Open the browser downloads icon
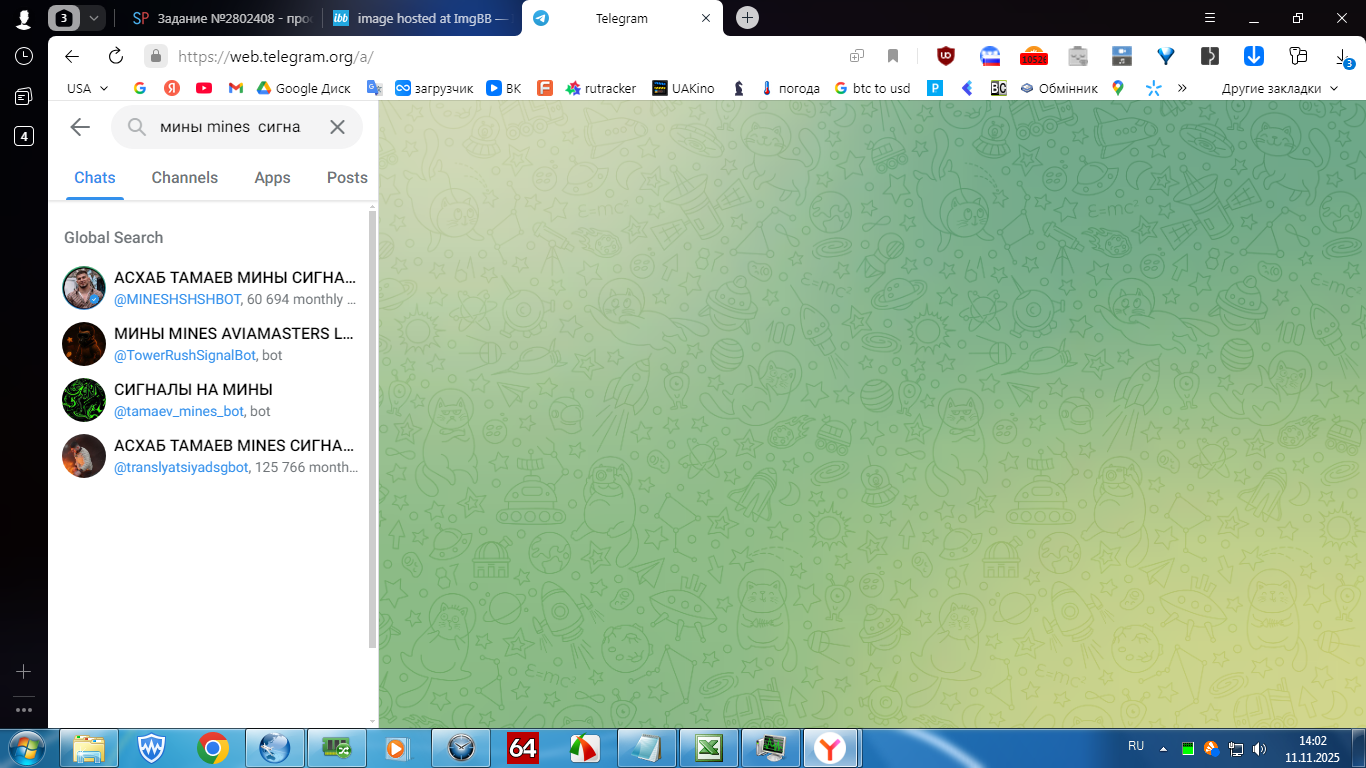 [x=1345, y=56]
